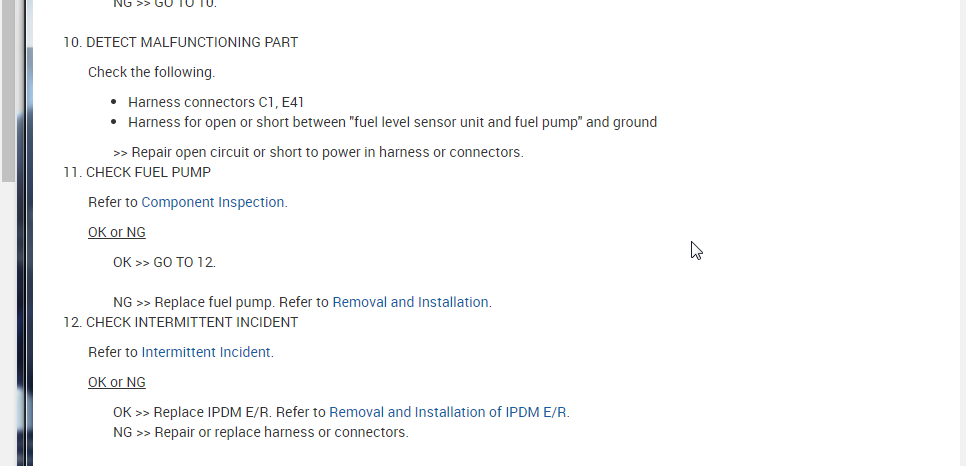Follow the Intermittent Incident link

tap(206, 352)
